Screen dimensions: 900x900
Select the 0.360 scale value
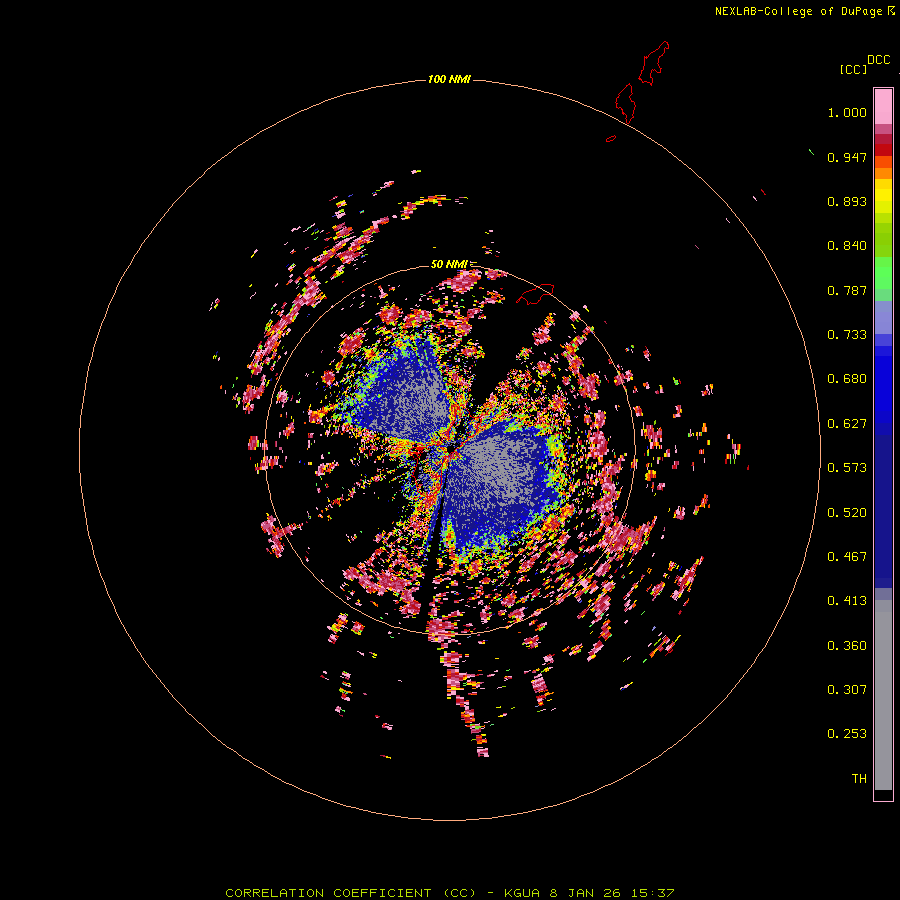click(x=847, y=646)
